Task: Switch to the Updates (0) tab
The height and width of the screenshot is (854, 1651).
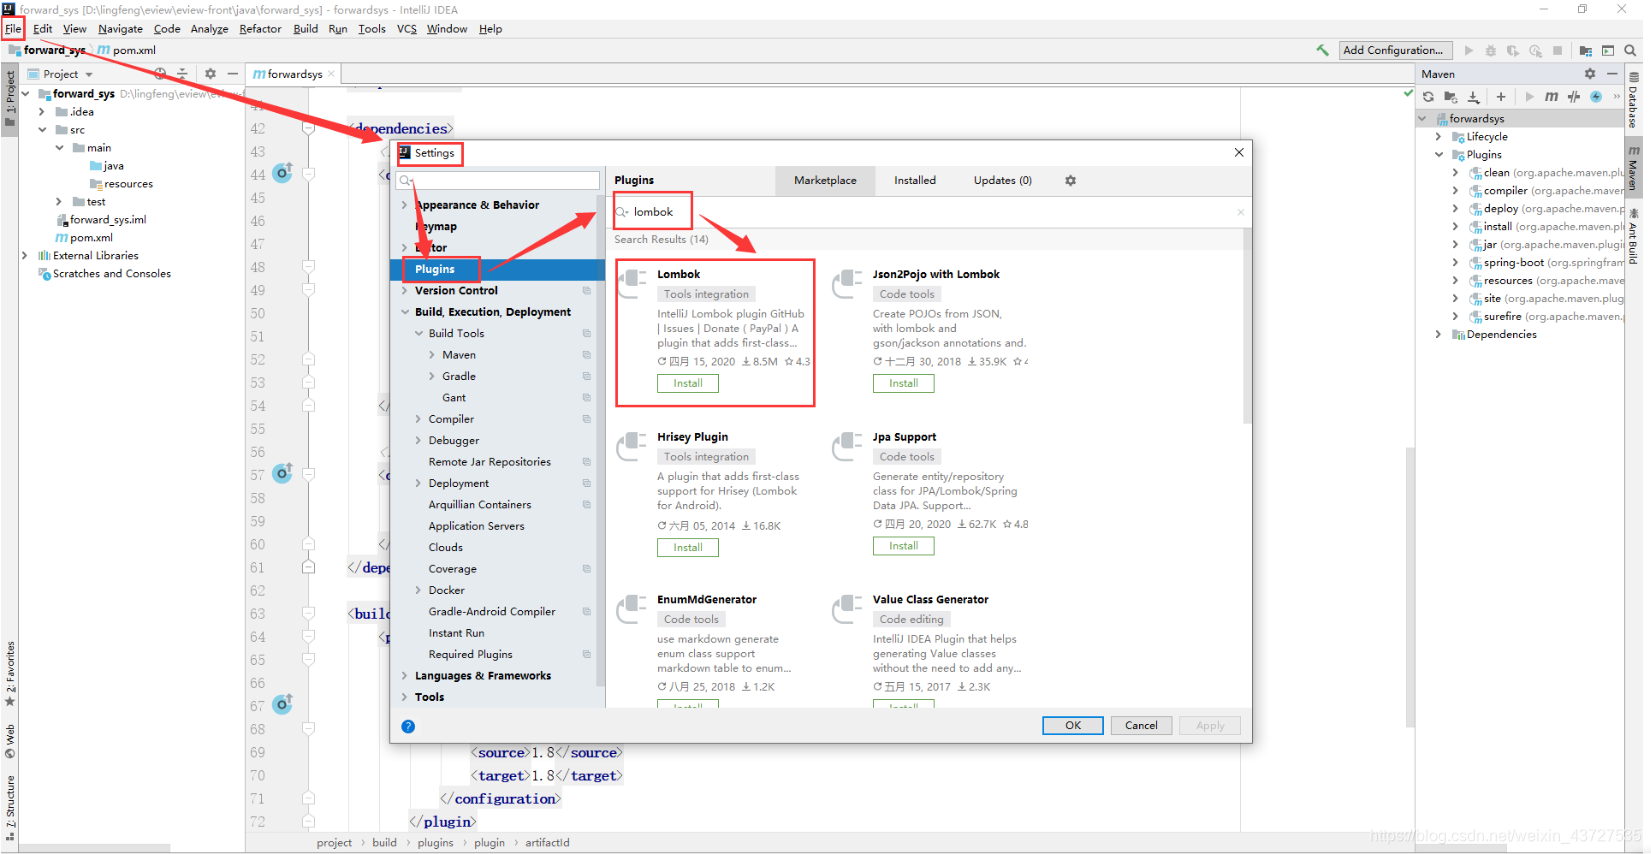Action: click(1003, 181)
